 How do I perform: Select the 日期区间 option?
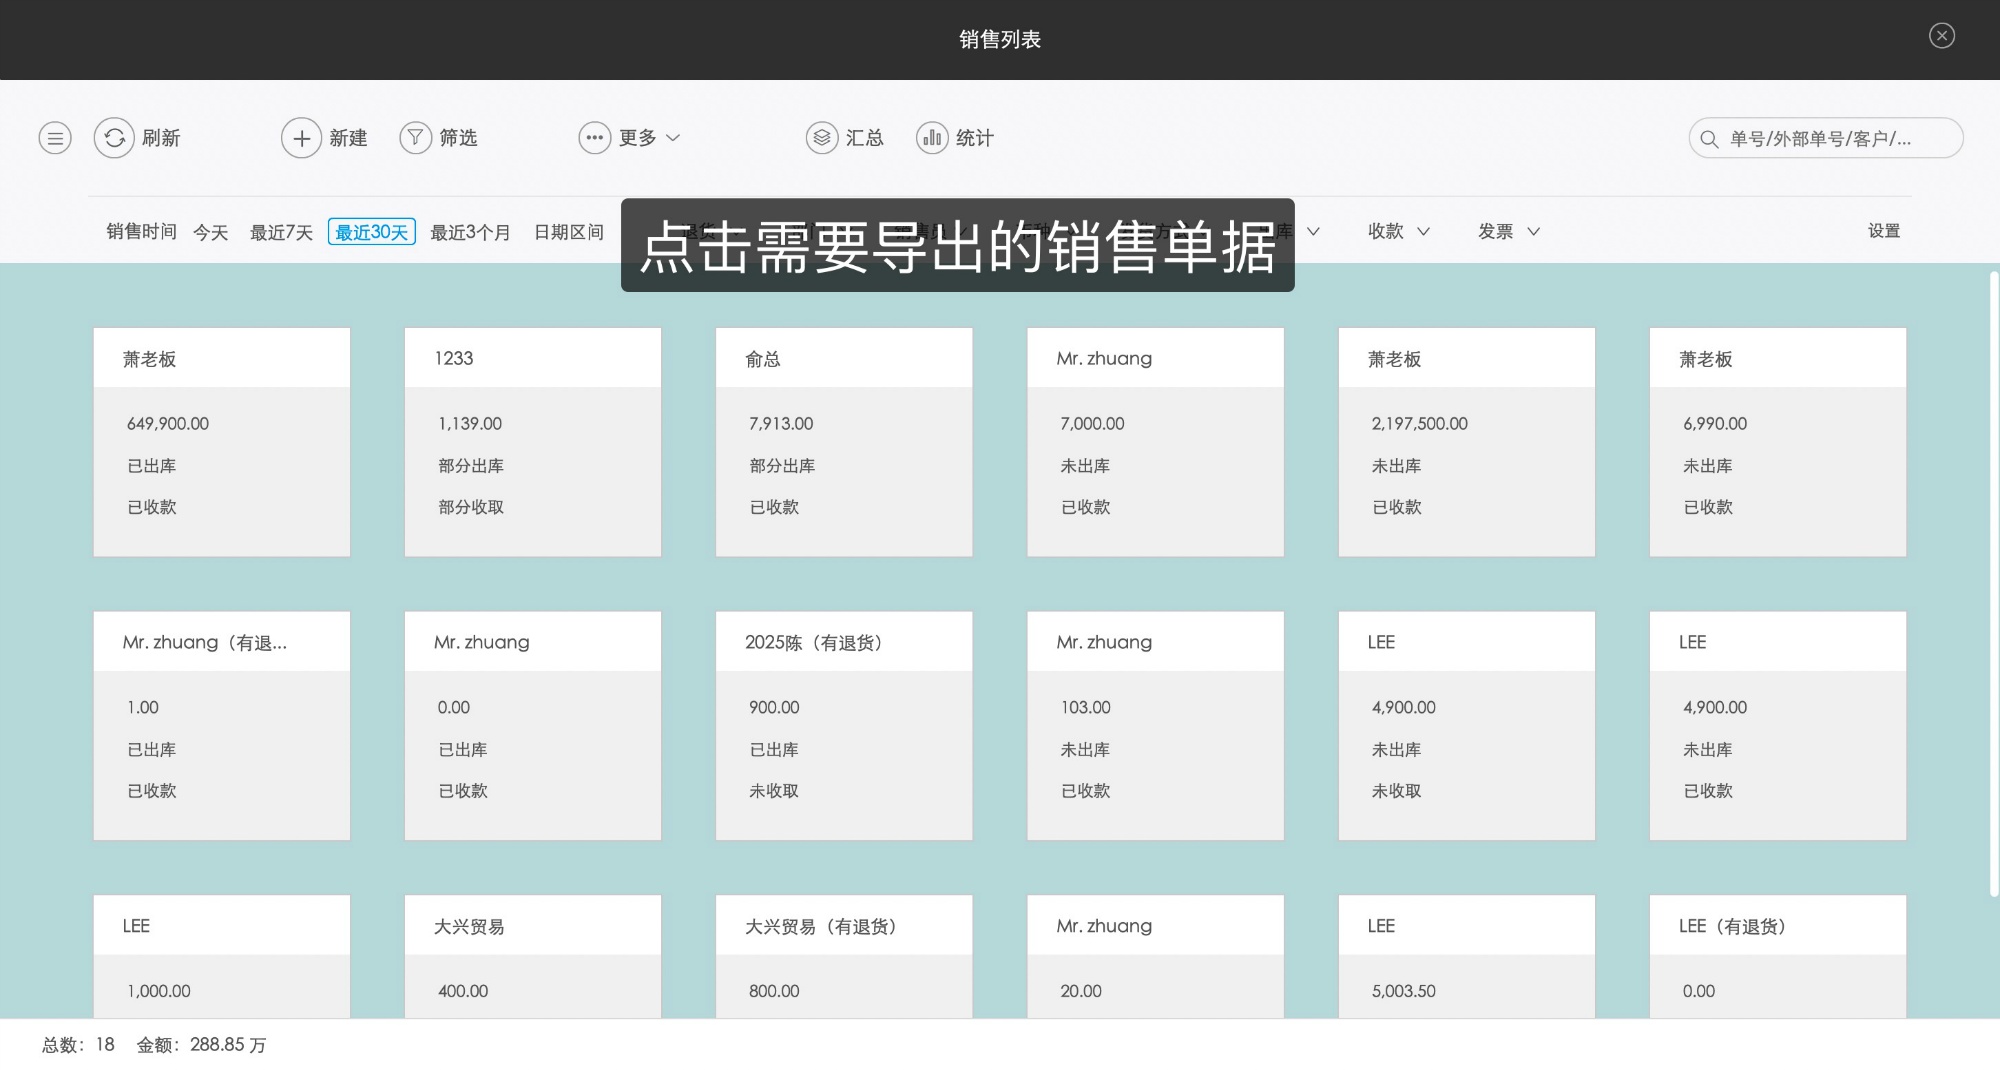click(568, 231)
